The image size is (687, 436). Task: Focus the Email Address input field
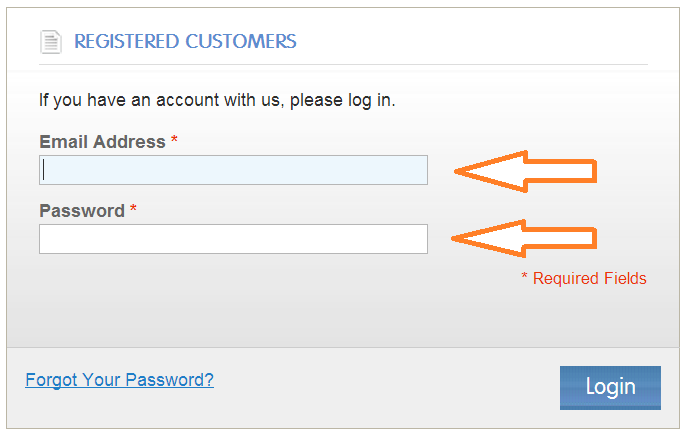[x=234, y=170]
